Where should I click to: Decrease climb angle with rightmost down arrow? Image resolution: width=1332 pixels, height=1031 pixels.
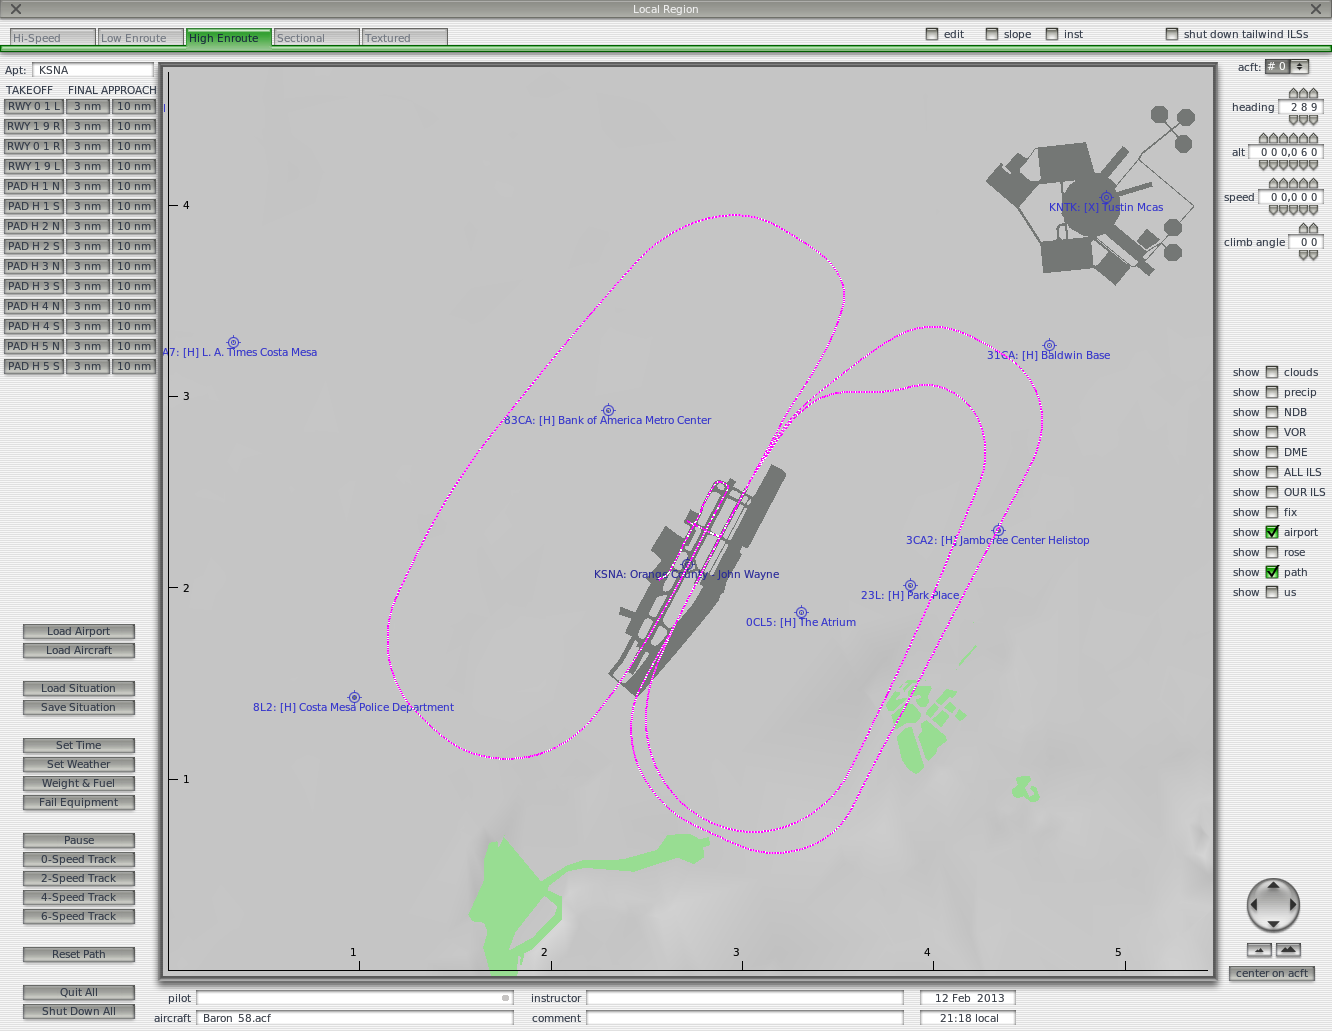click(1313, 255)
